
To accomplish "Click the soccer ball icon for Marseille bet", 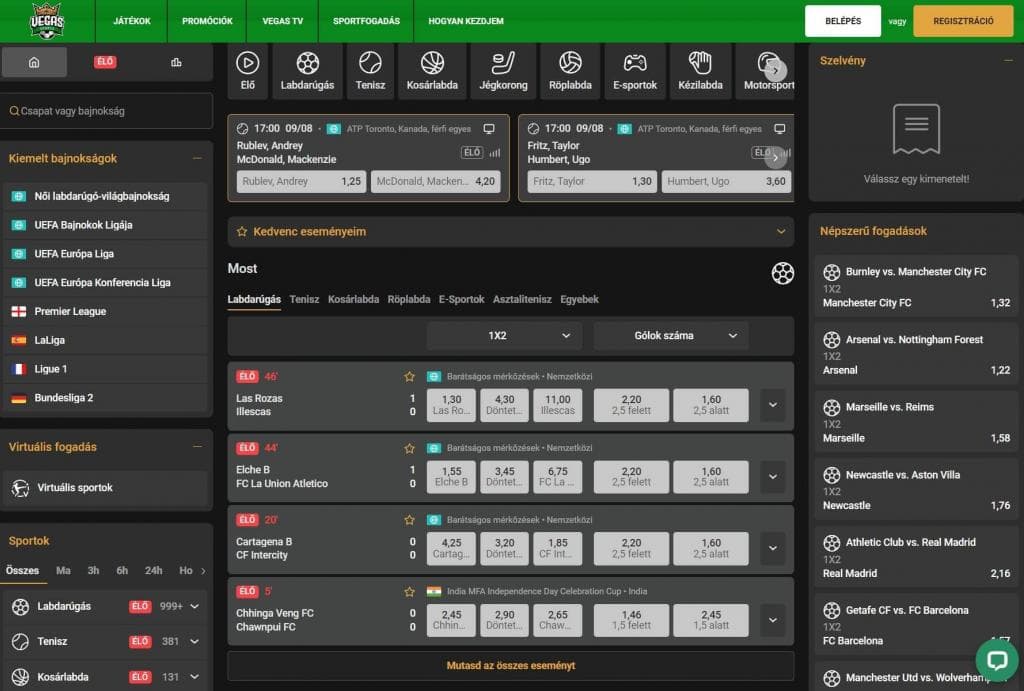I will [831, 408].
